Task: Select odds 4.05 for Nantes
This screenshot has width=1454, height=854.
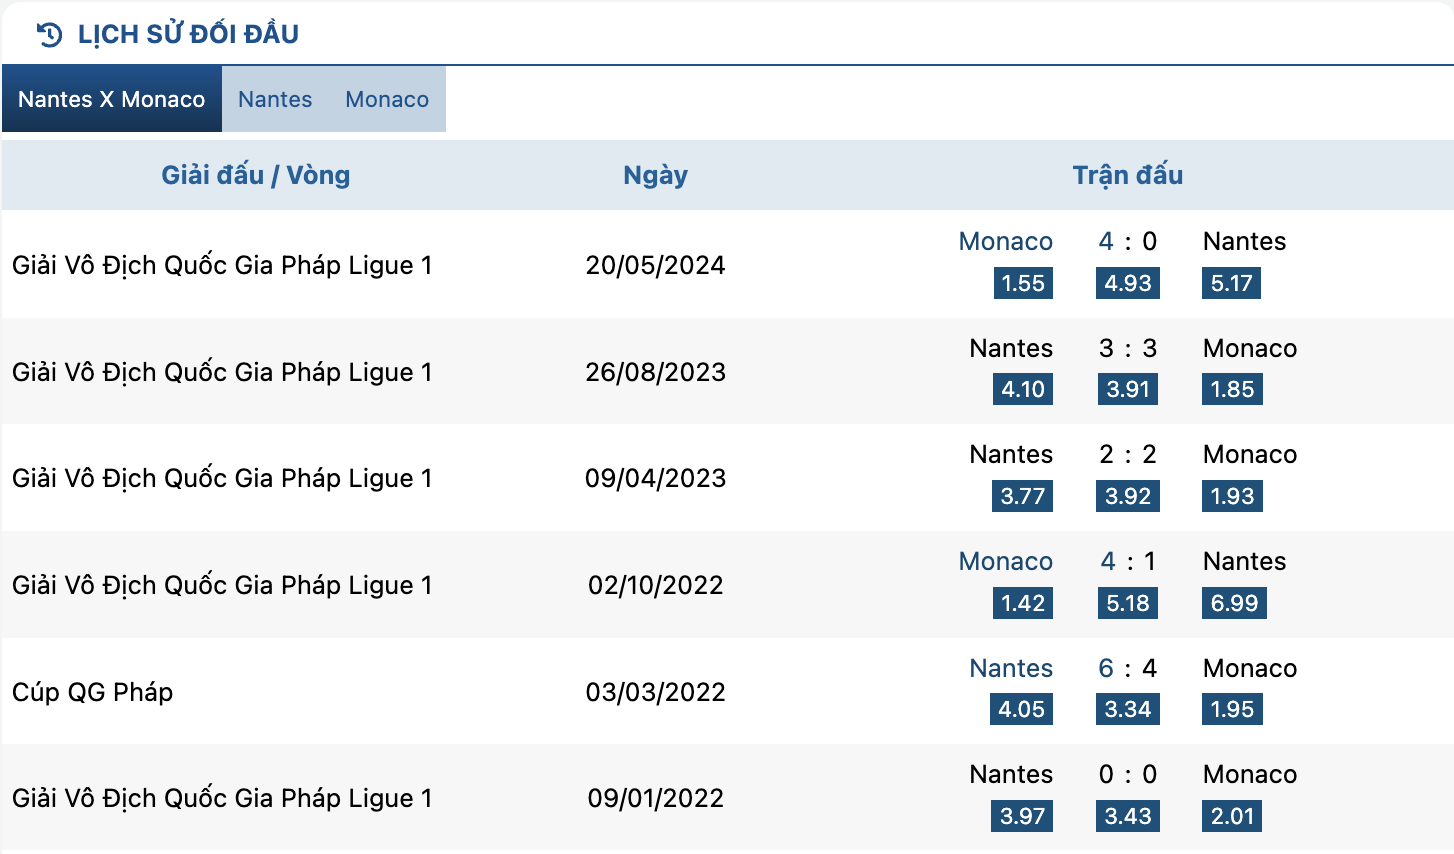Action: pos(1021,709)
